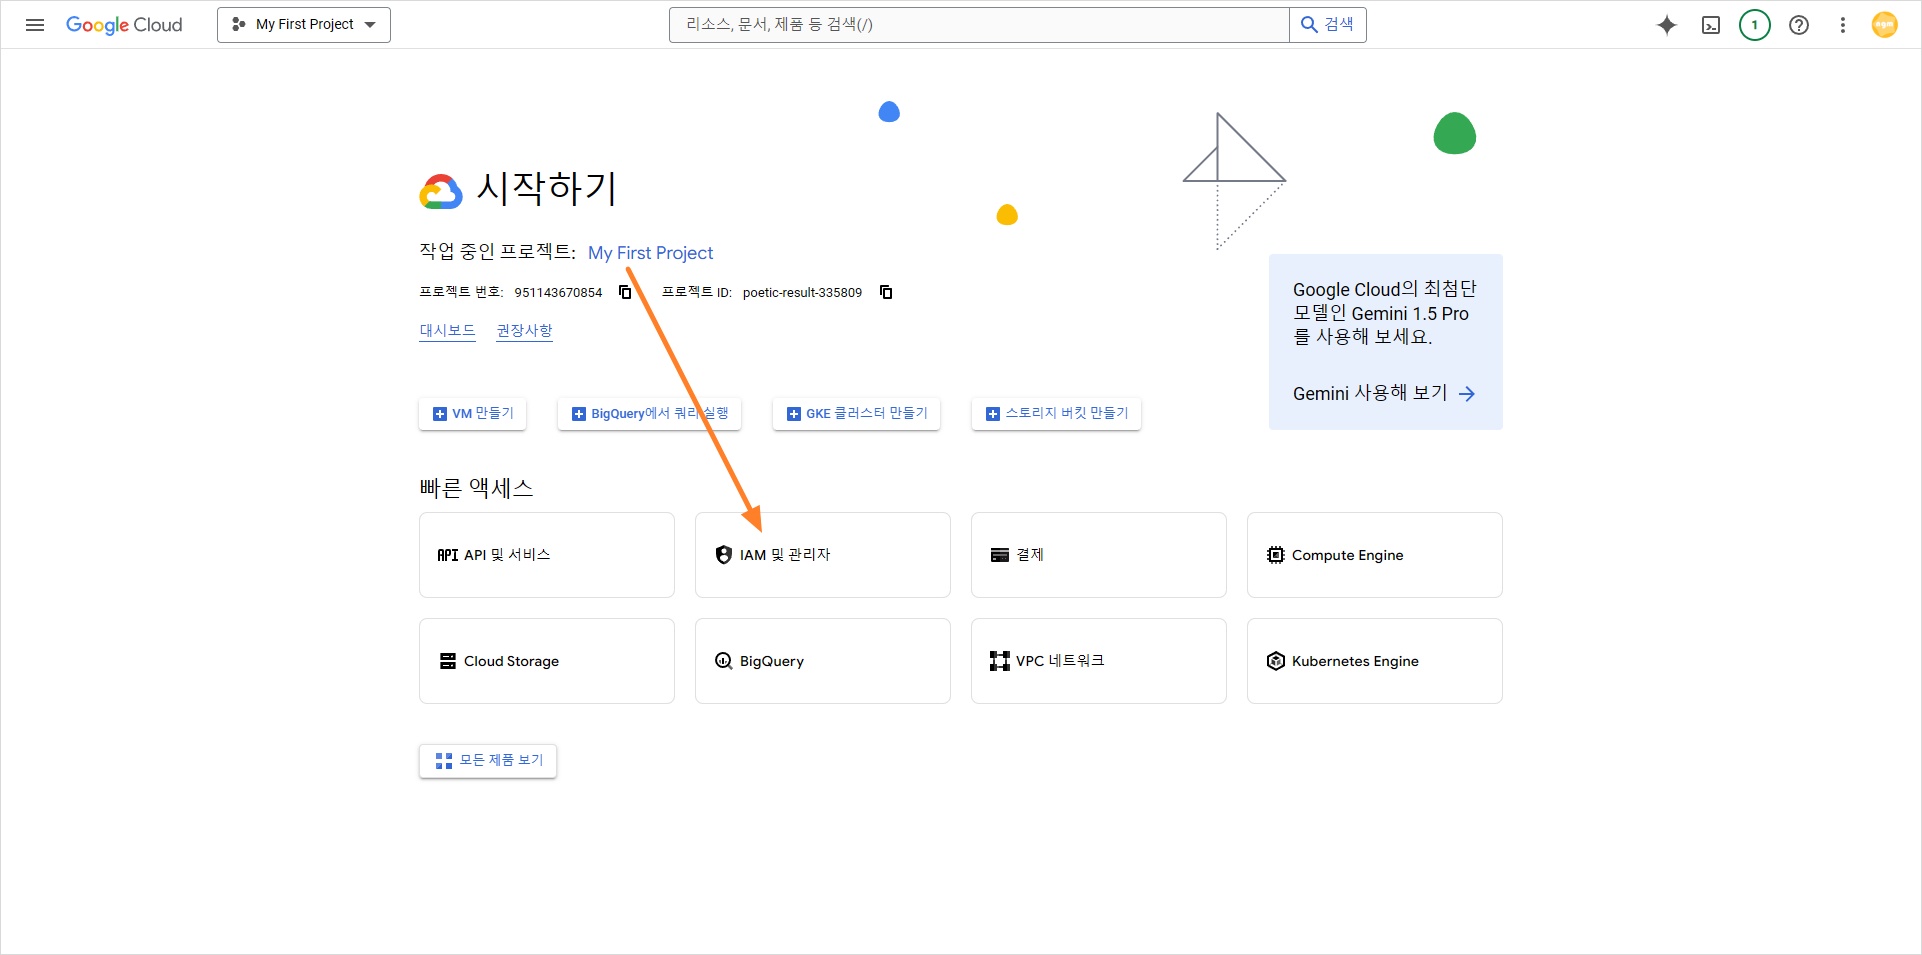This screenshot has width=1922, height=955.
Task: Click the 검색 search button
Action: tap(1328, 25)
